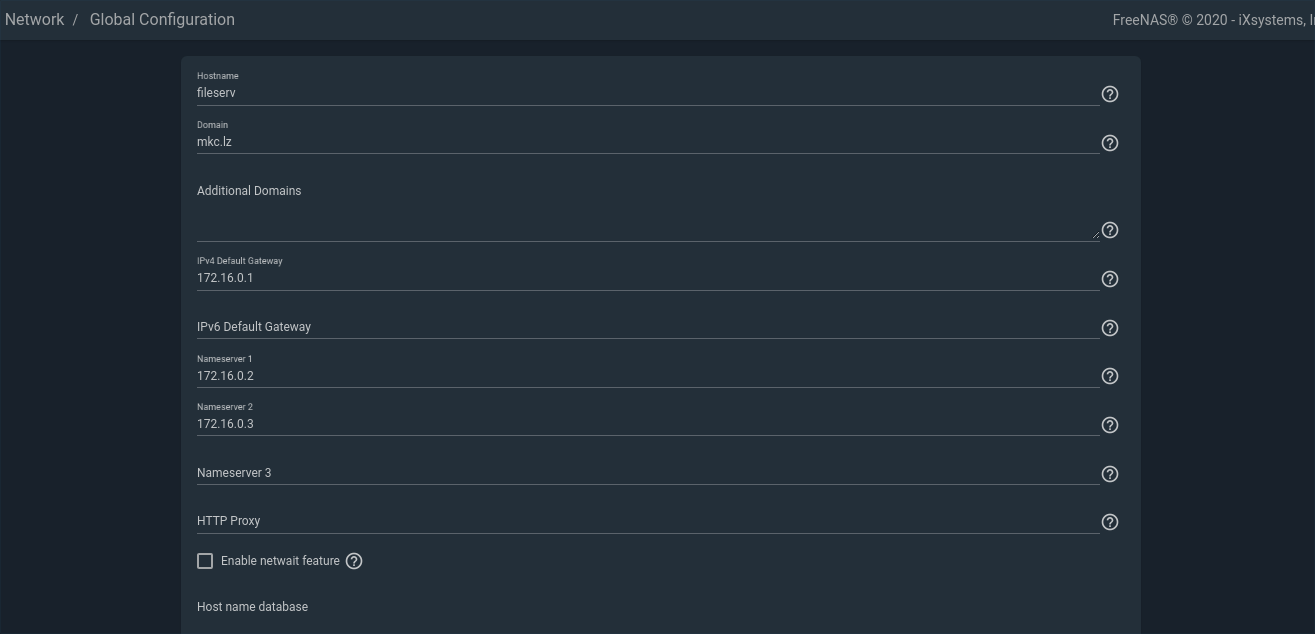Show help for IPv6 Default Gateway

1109,328
